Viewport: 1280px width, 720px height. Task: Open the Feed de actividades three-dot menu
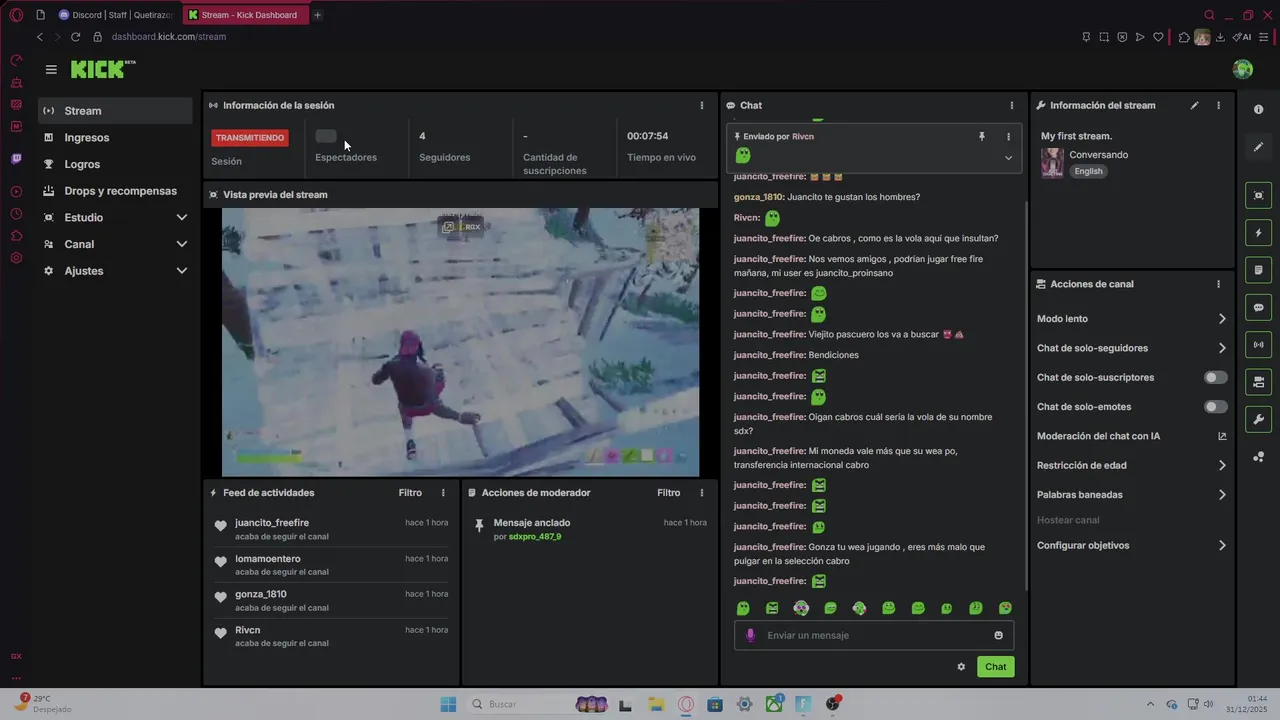[444, 493]
